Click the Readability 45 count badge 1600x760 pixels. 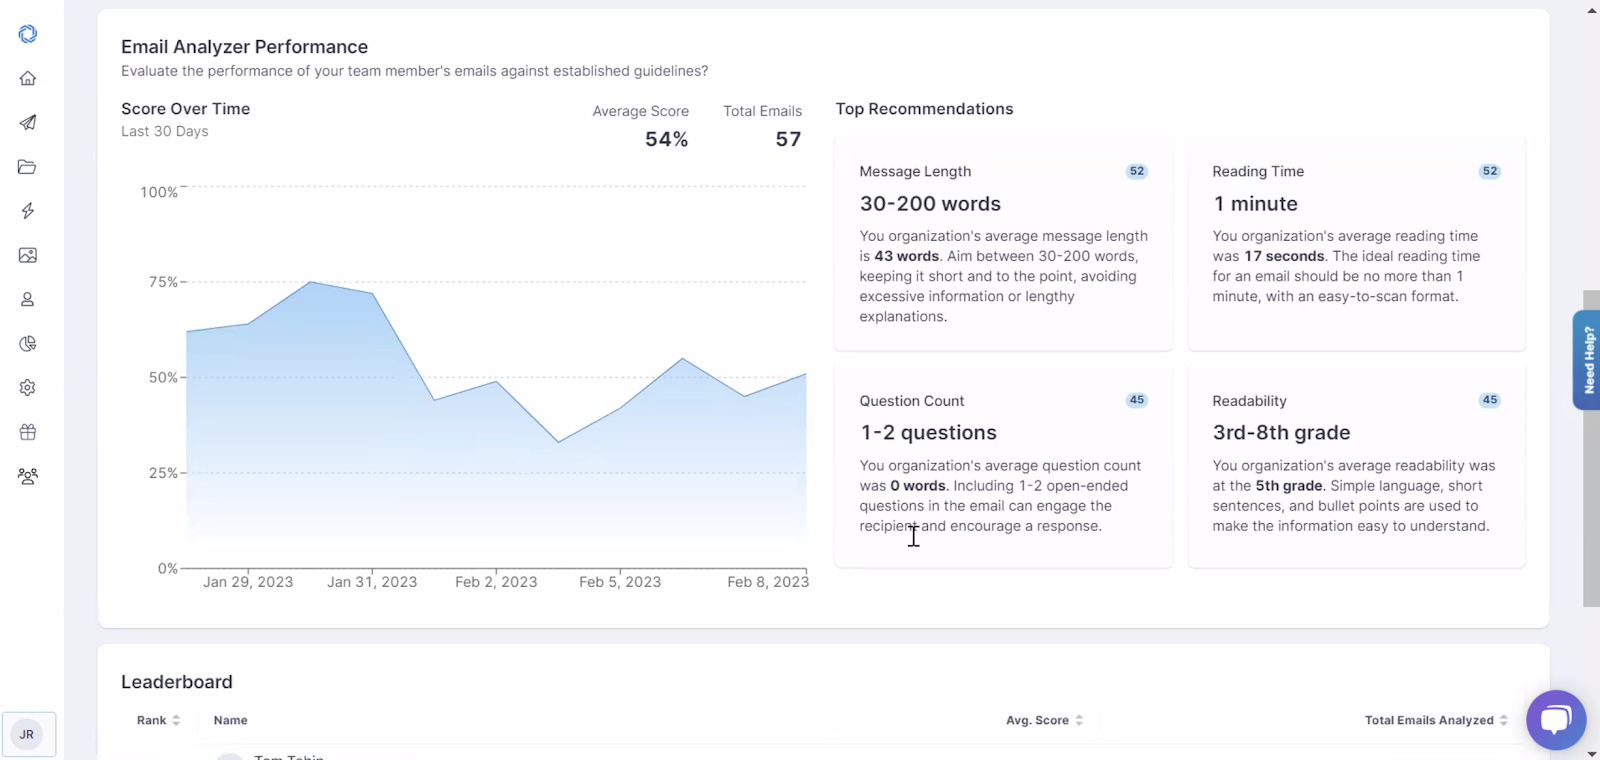coord(1489,400)
